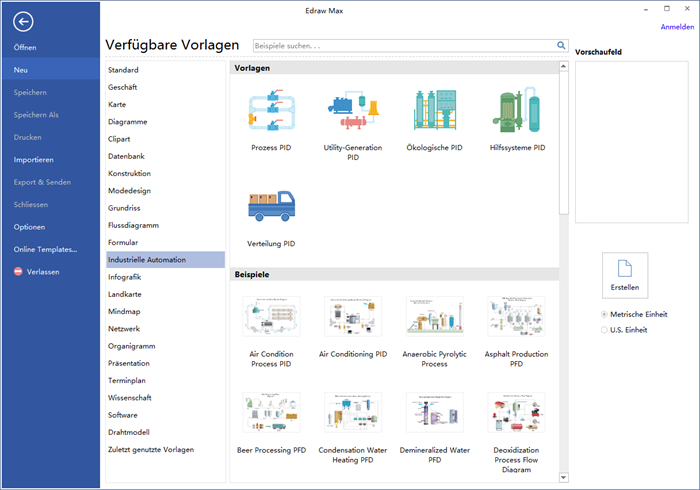Open the Optionen menu item
The height and width of the screenshot is (490, 700).
[30, 227]
